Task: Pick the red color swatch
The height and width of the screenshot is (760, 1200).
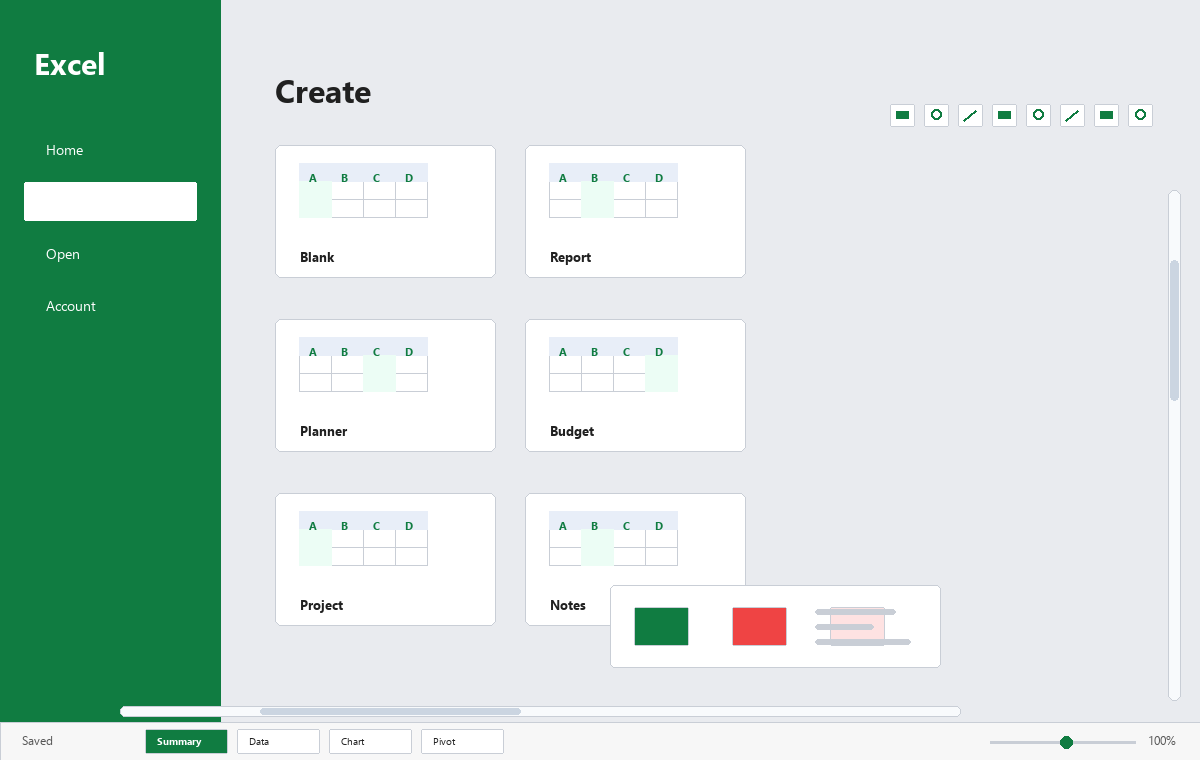Action: coord(759,626)
